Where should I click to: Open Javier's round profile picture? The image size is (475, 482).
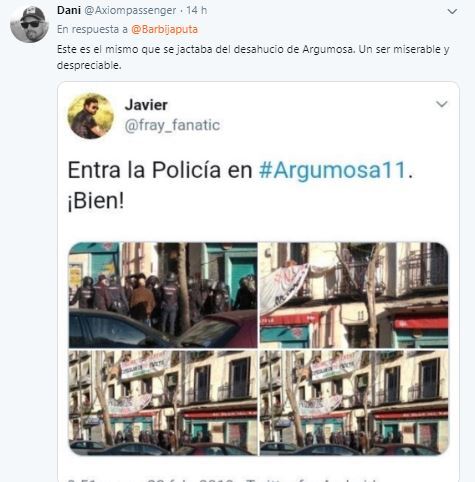(x=91, y=116)
